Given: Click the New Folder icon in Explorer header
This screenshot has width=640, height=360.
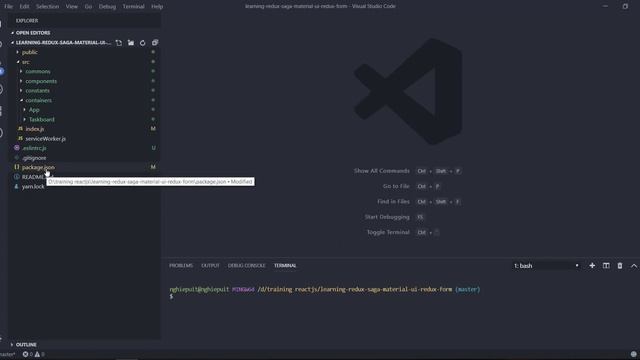Looking at the screenshot, I should pos(131,43).
